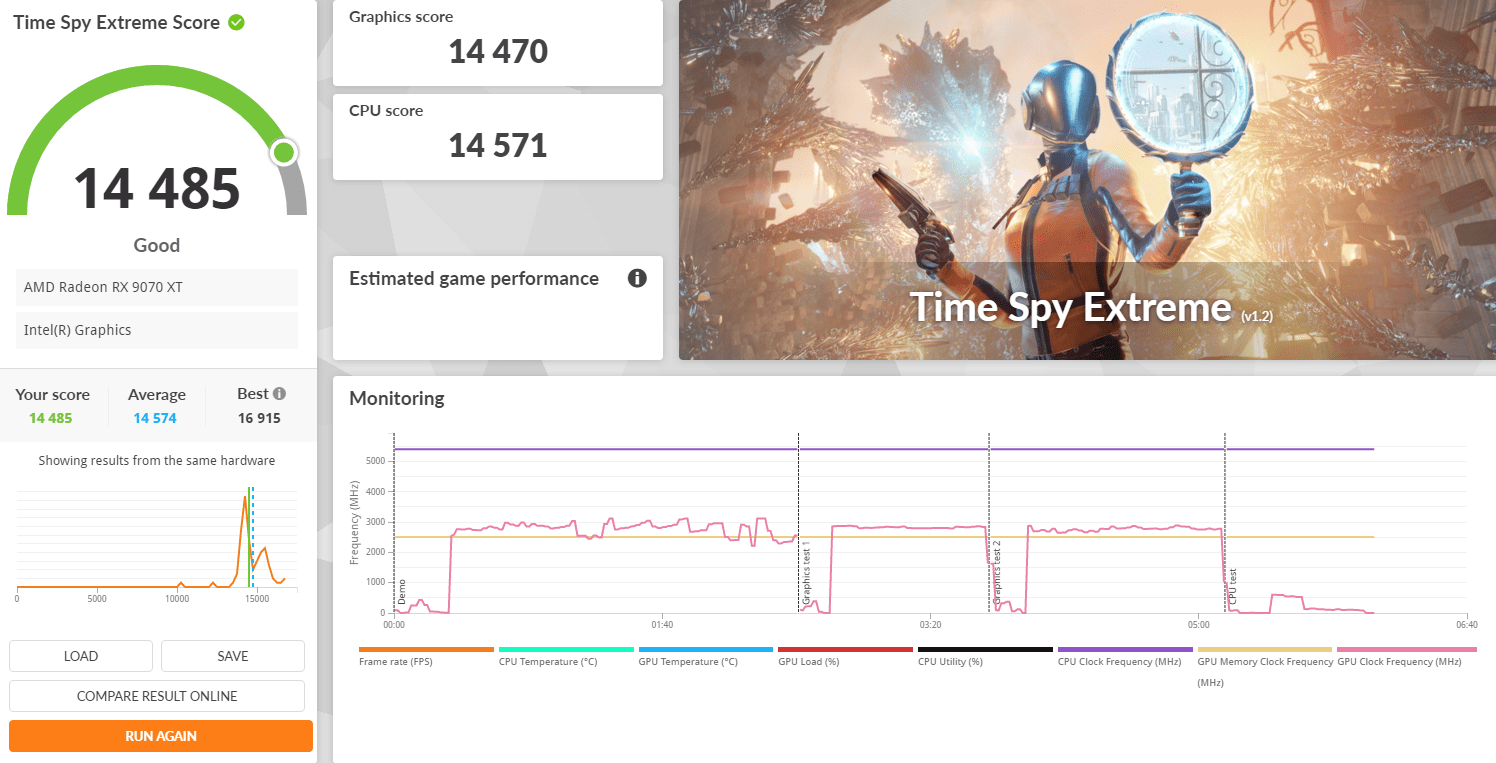This screenshot has height=763, width=1496.
Task: Click the LOAD button
Action: click(x=81, y=656)
